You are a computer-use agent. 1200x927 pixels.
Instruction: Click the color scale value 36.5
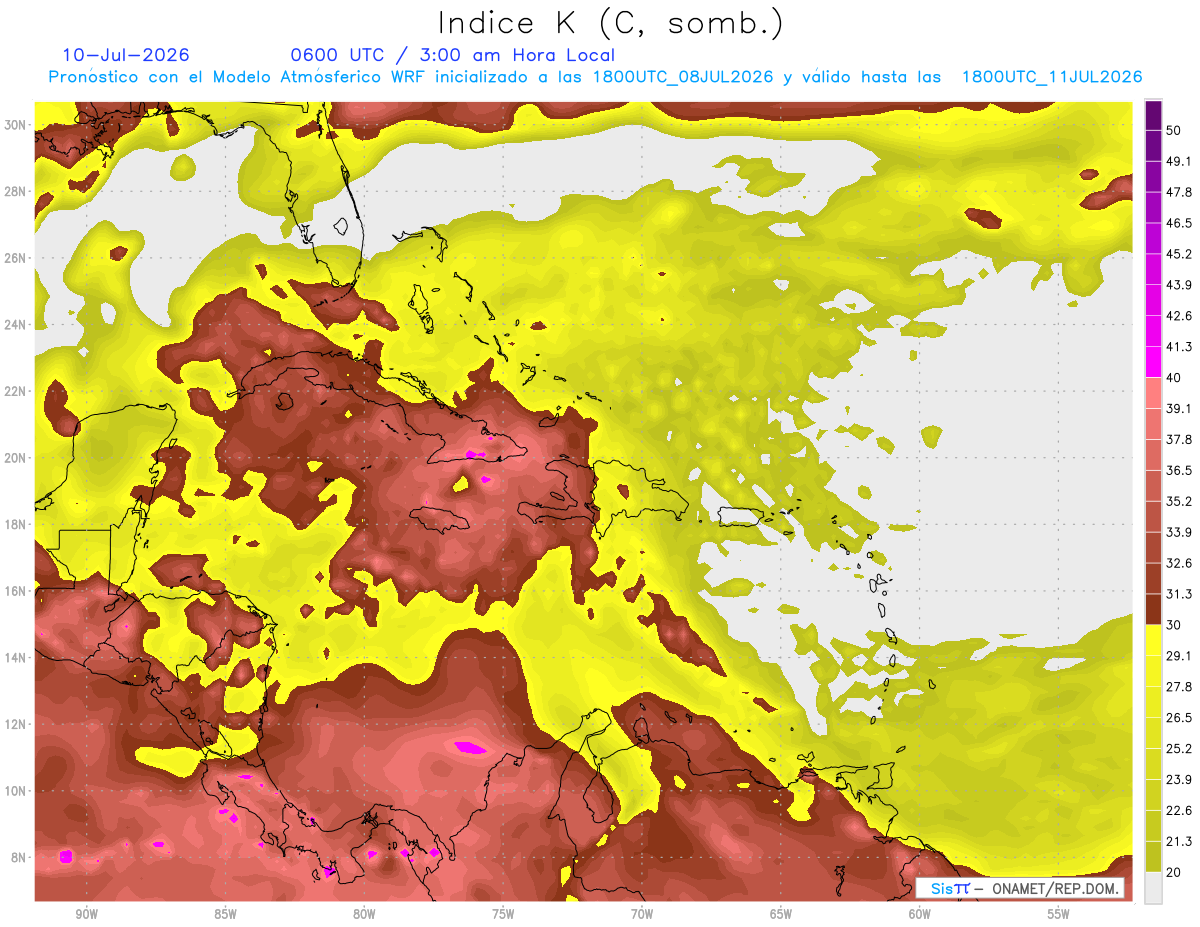click(1180, 470)
